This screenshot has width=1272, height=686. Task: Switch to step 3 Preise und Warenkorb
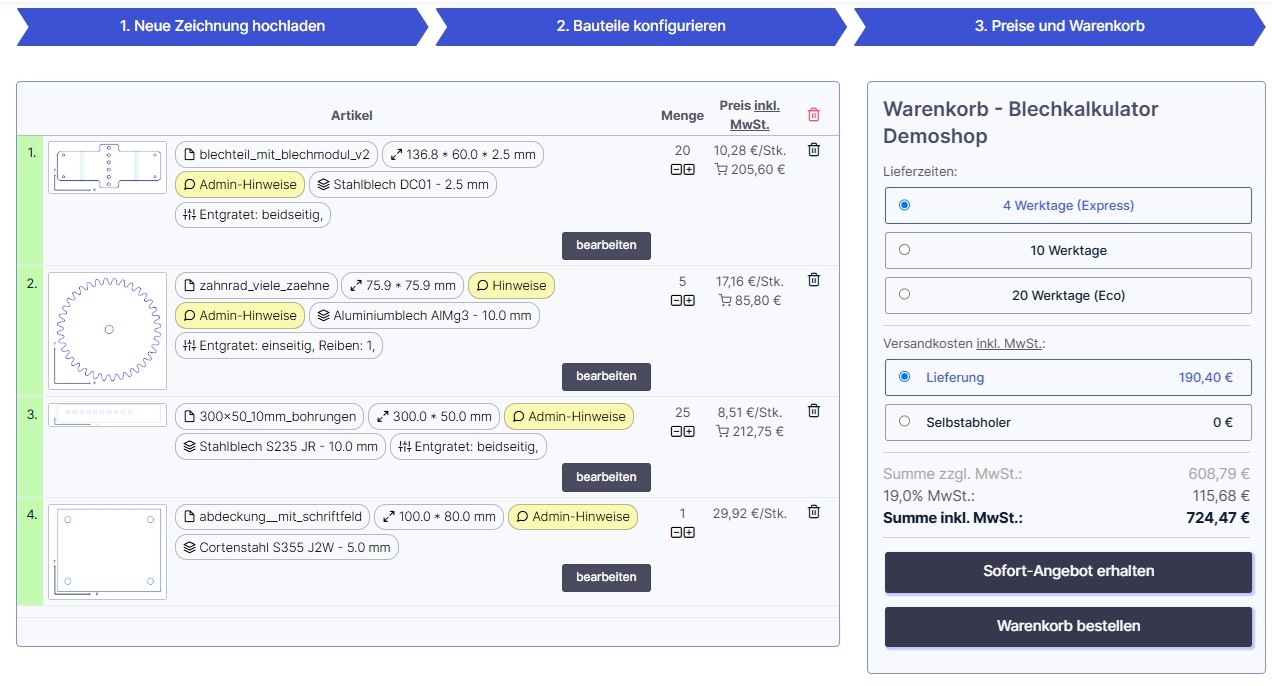pyautogui.click(x=1059, y=26)
